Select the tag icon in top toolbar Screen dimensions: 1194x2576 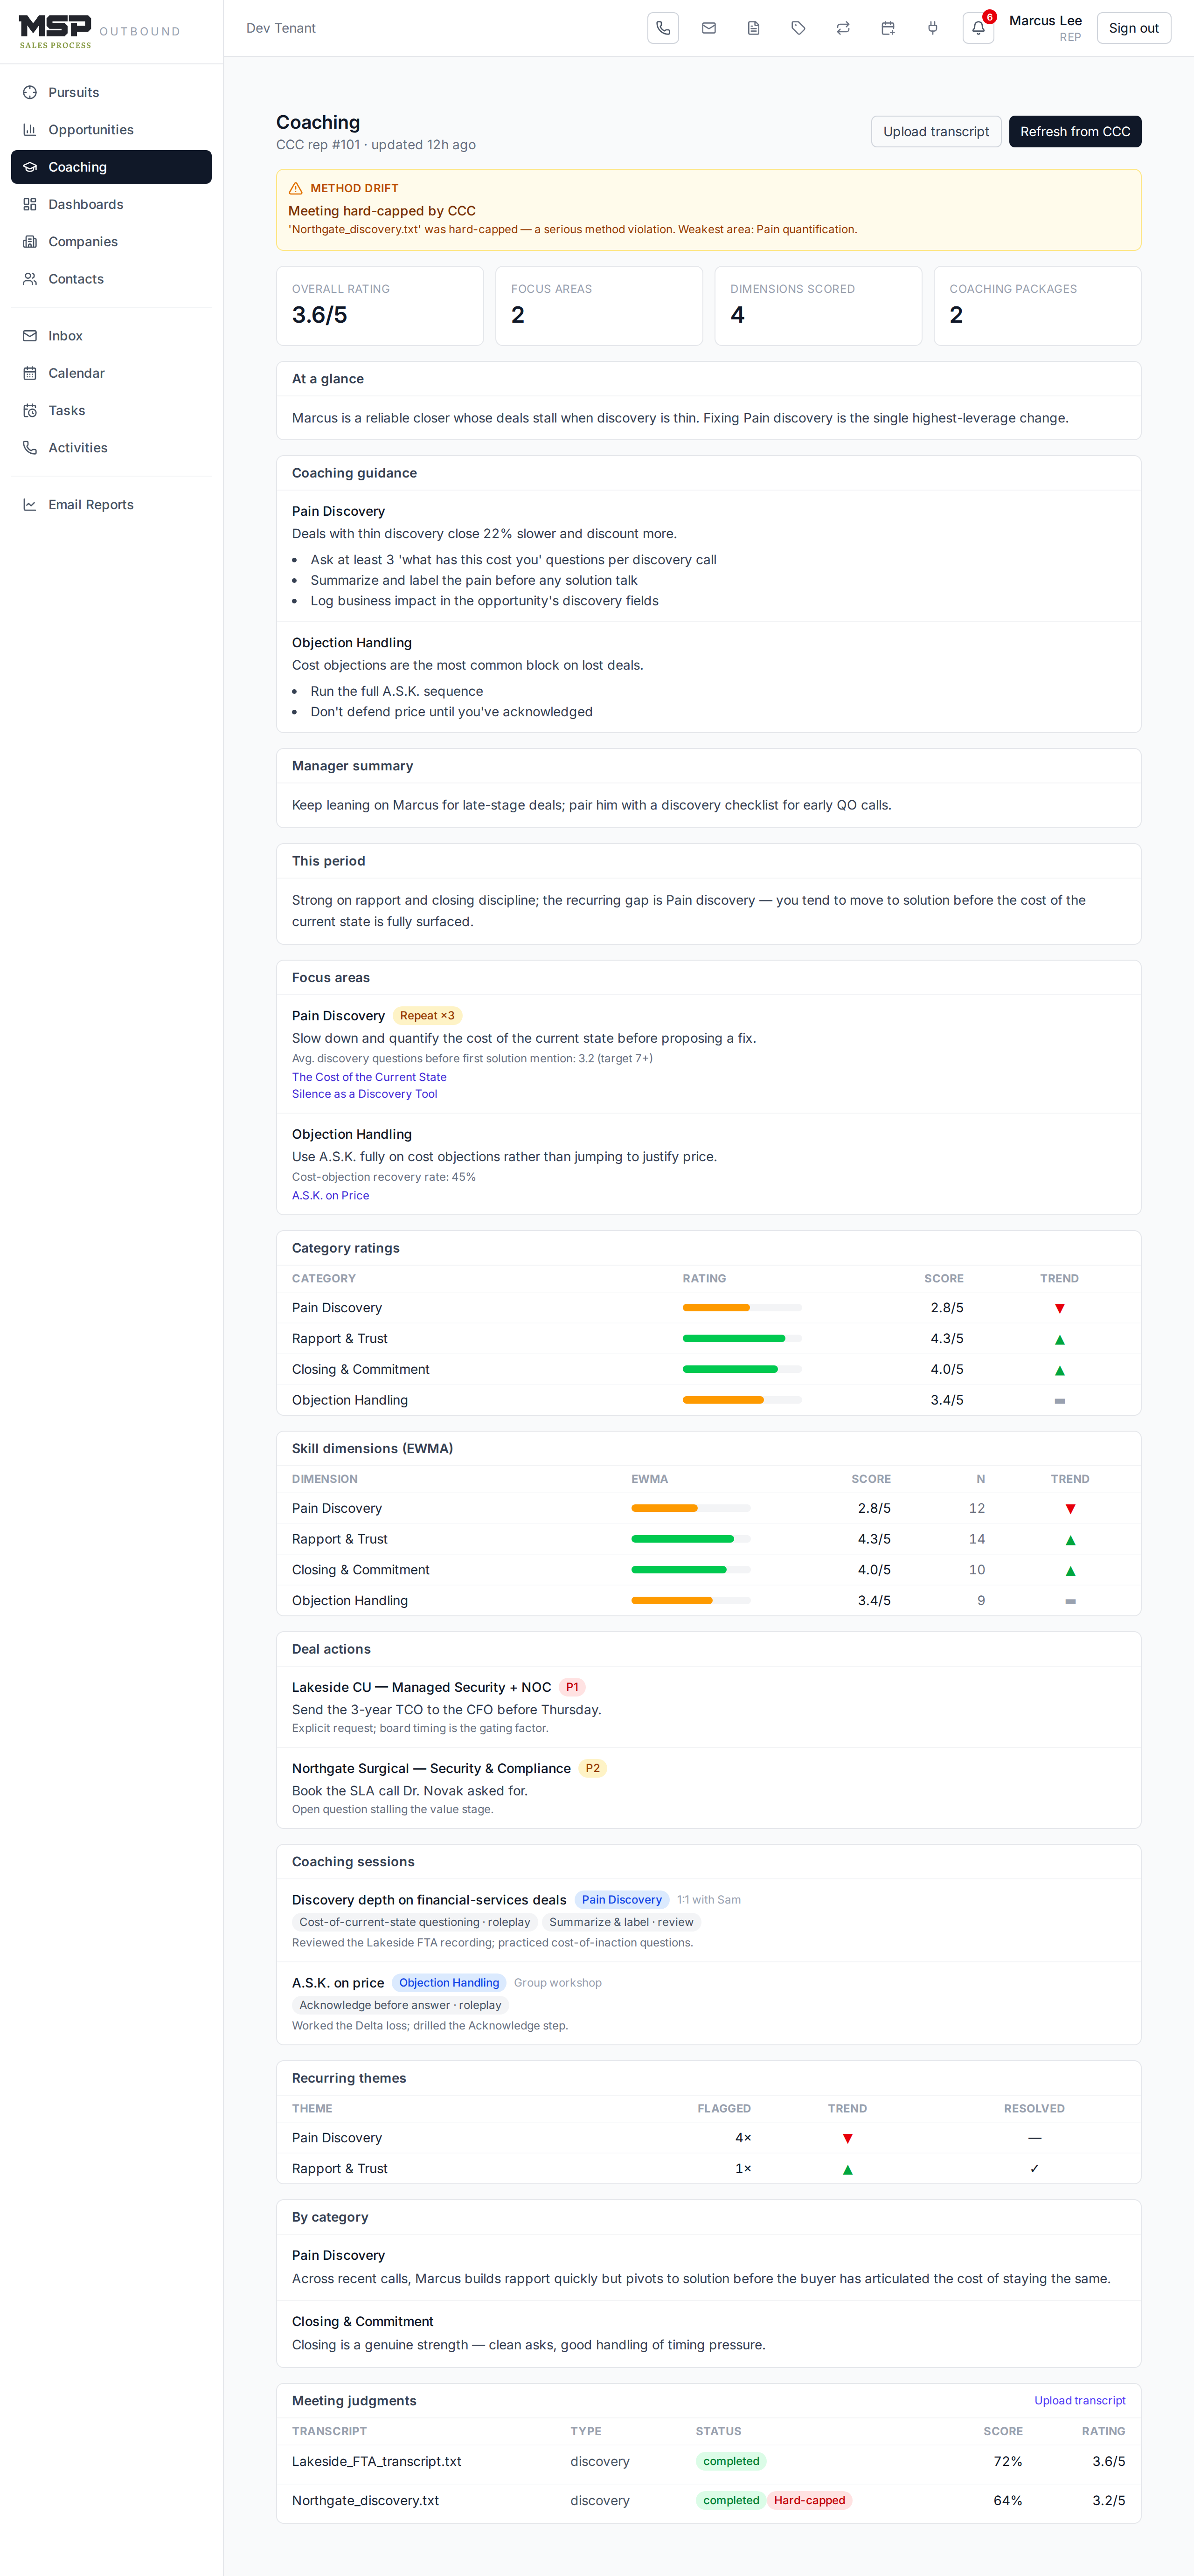pos(798,28)
